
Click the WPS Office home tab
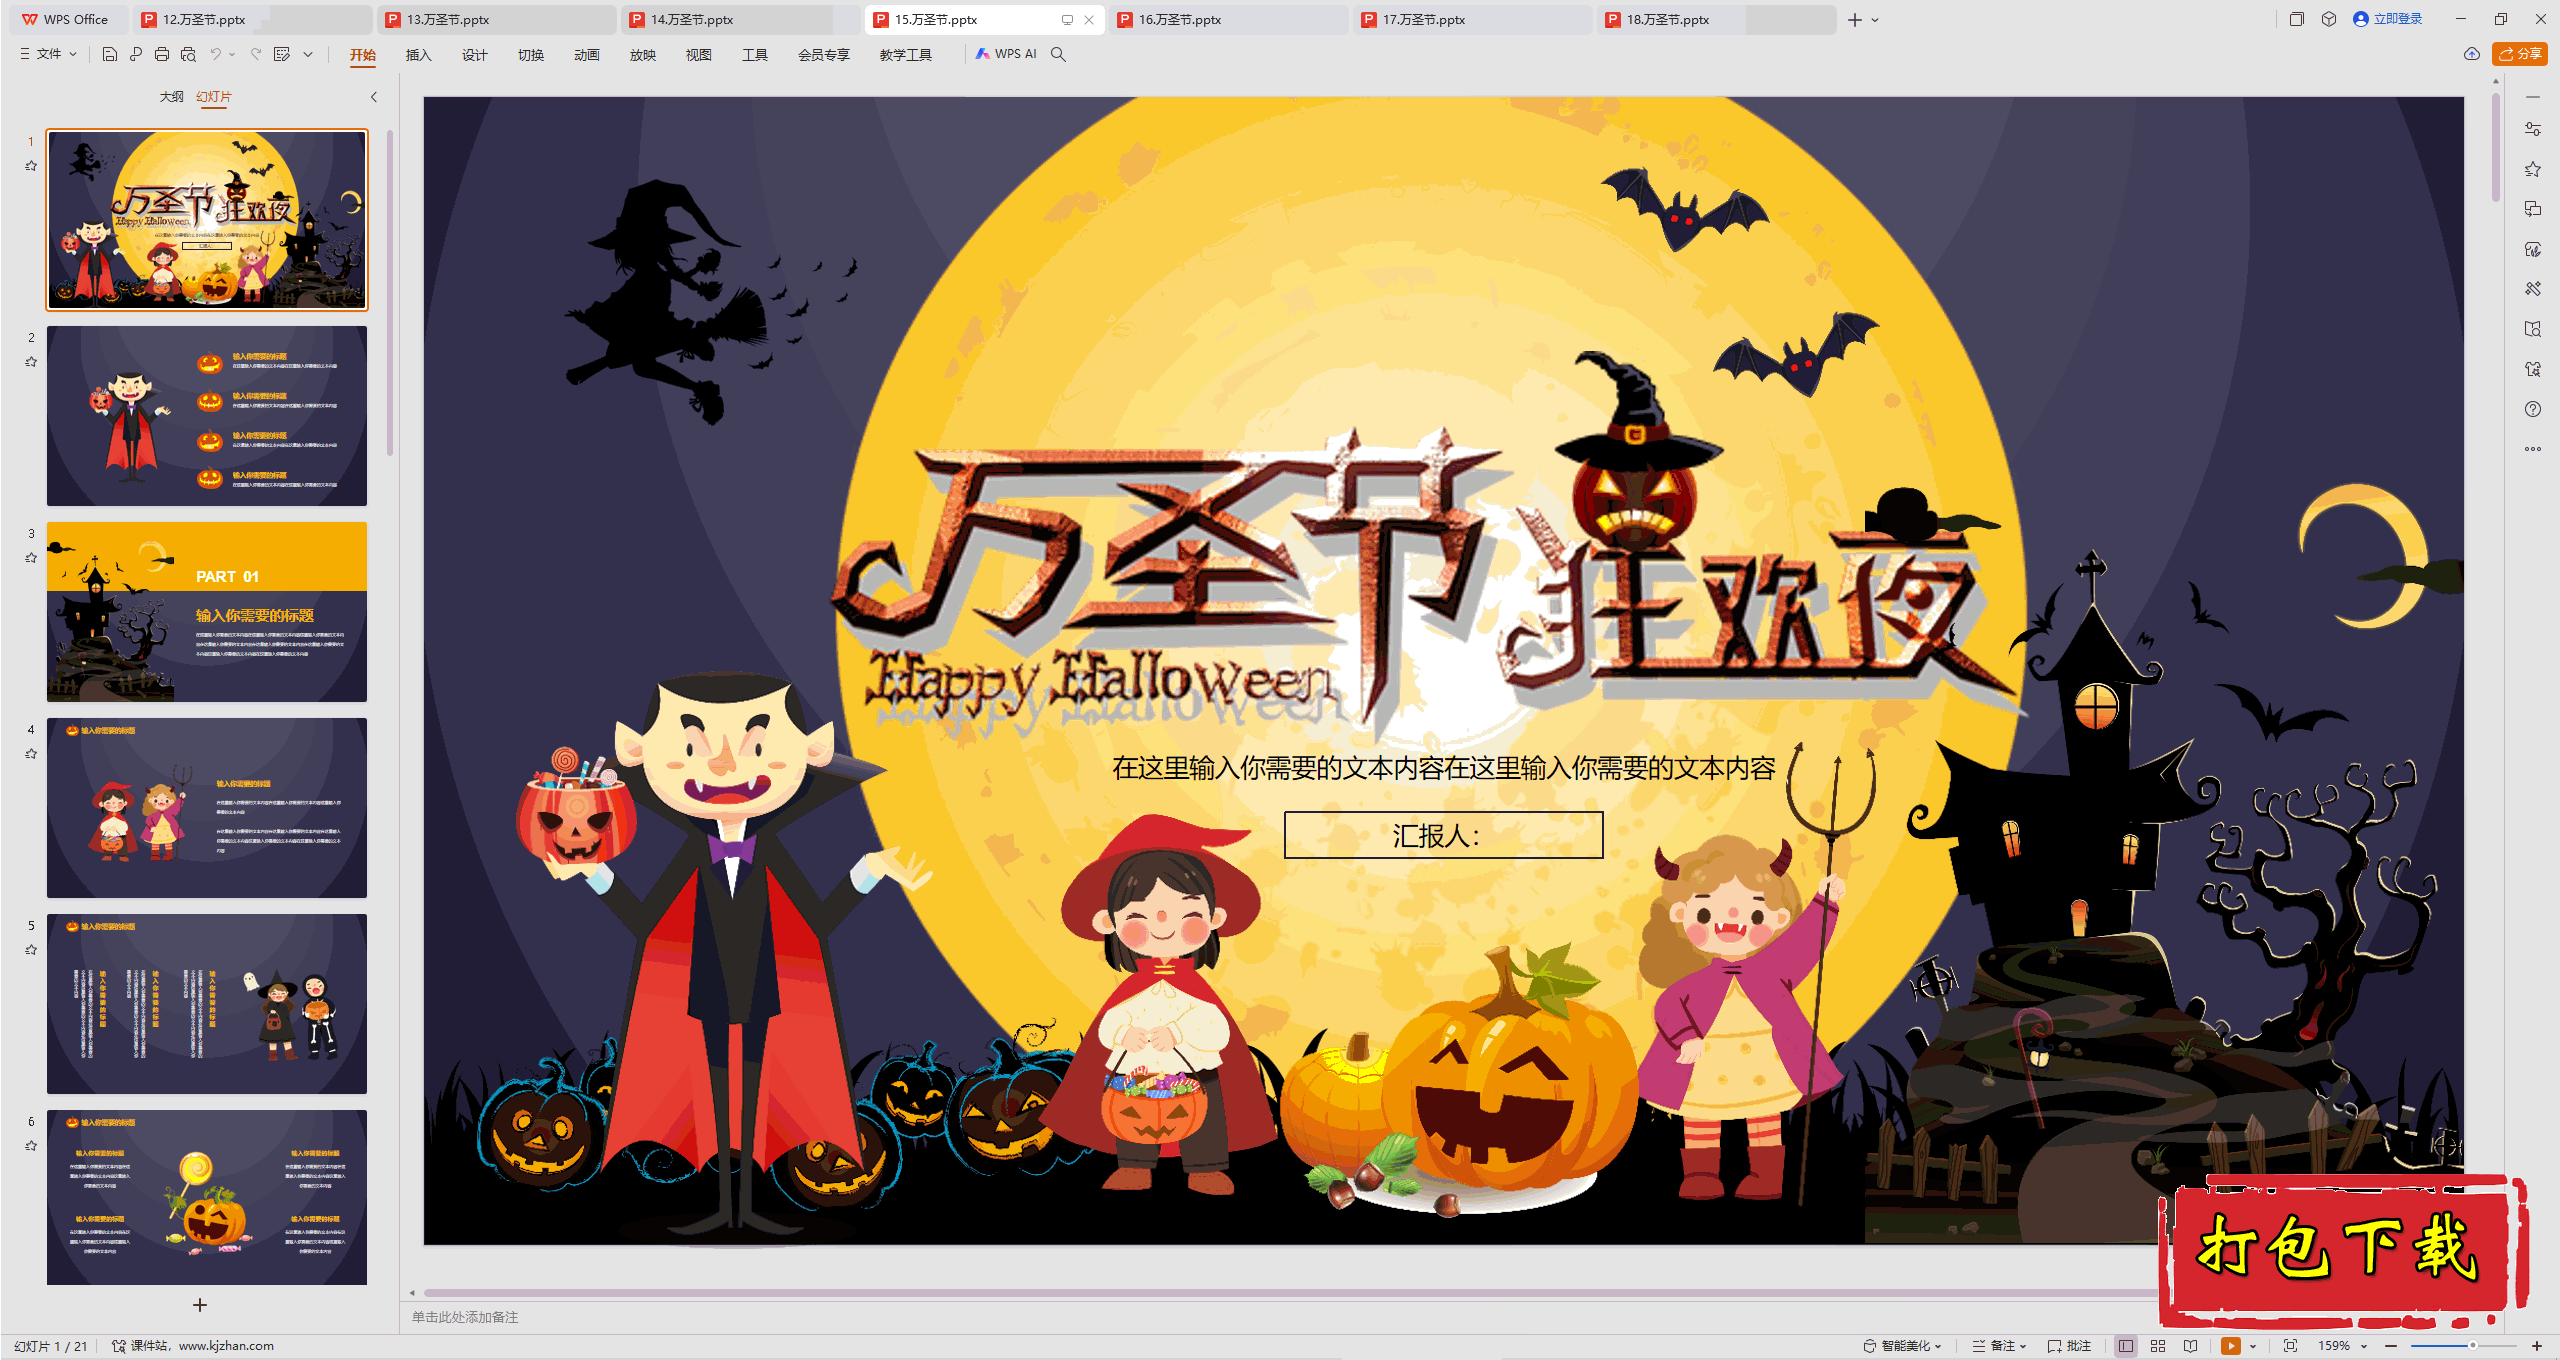pyautogui.click(x=65, y=19)
